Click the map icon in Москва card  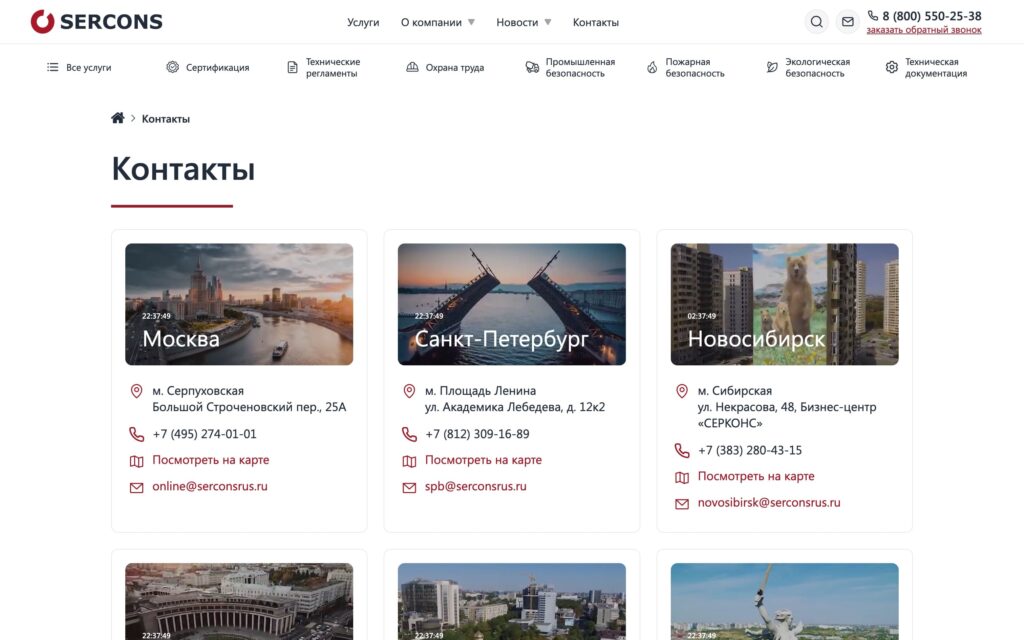[136, 461]
